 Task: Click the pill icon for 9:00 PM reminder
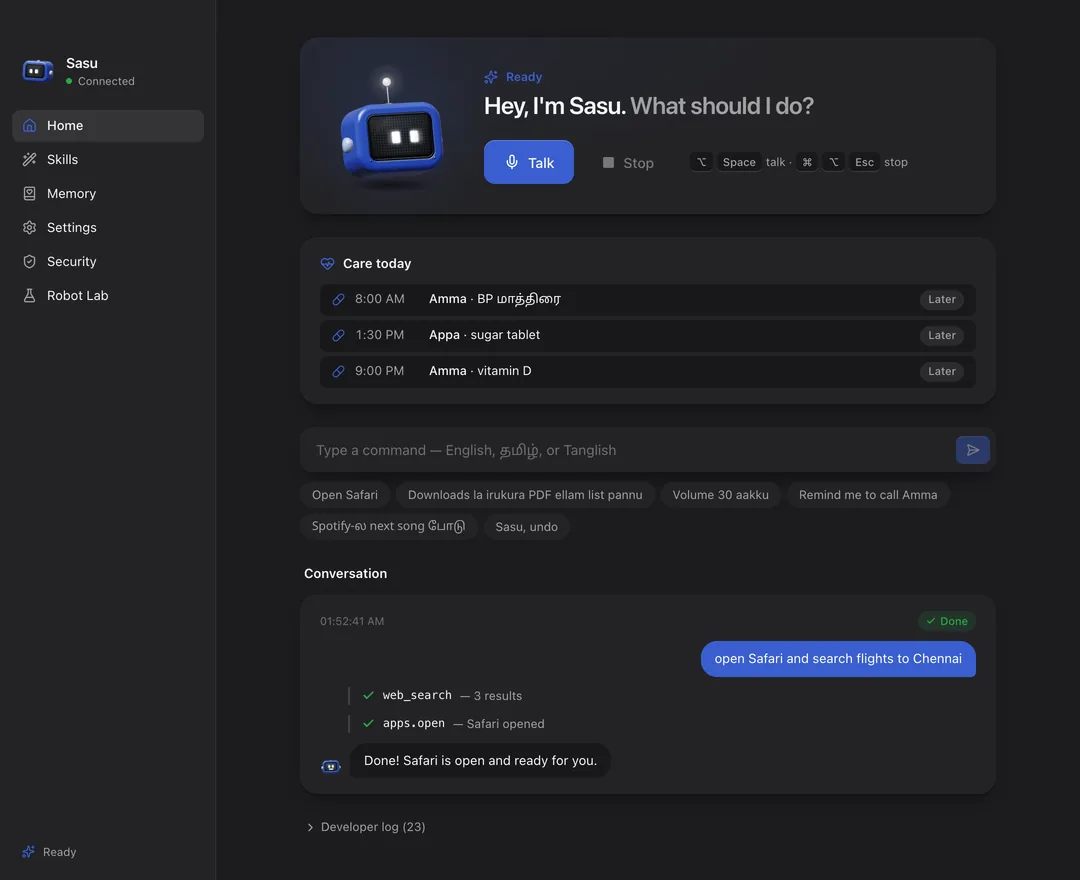coord(338,371)
